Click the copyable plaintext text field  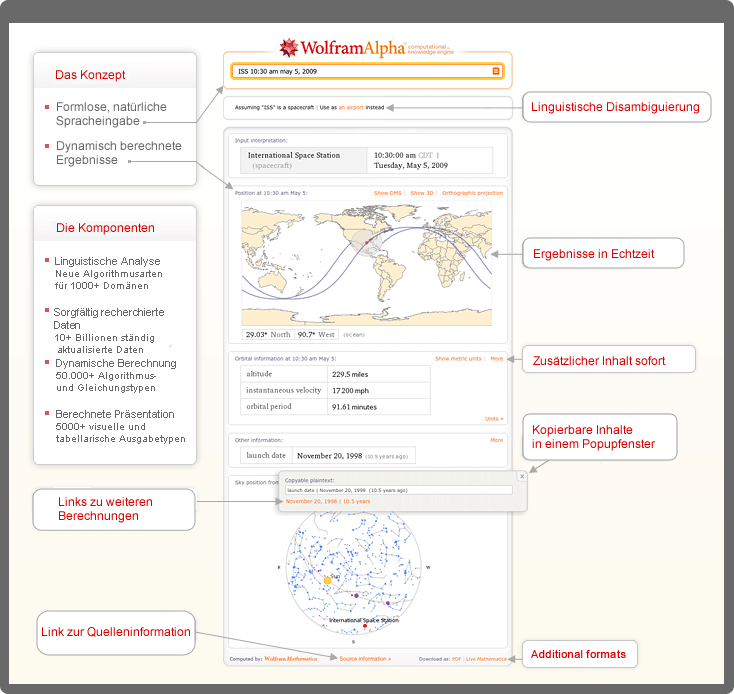[398, 490]
